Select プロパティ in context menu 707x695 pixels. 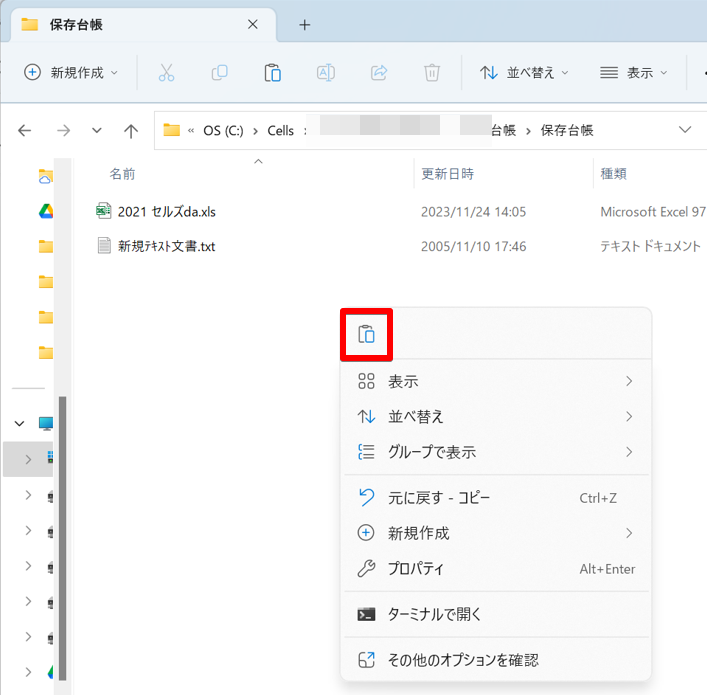[x=496, y=569]
